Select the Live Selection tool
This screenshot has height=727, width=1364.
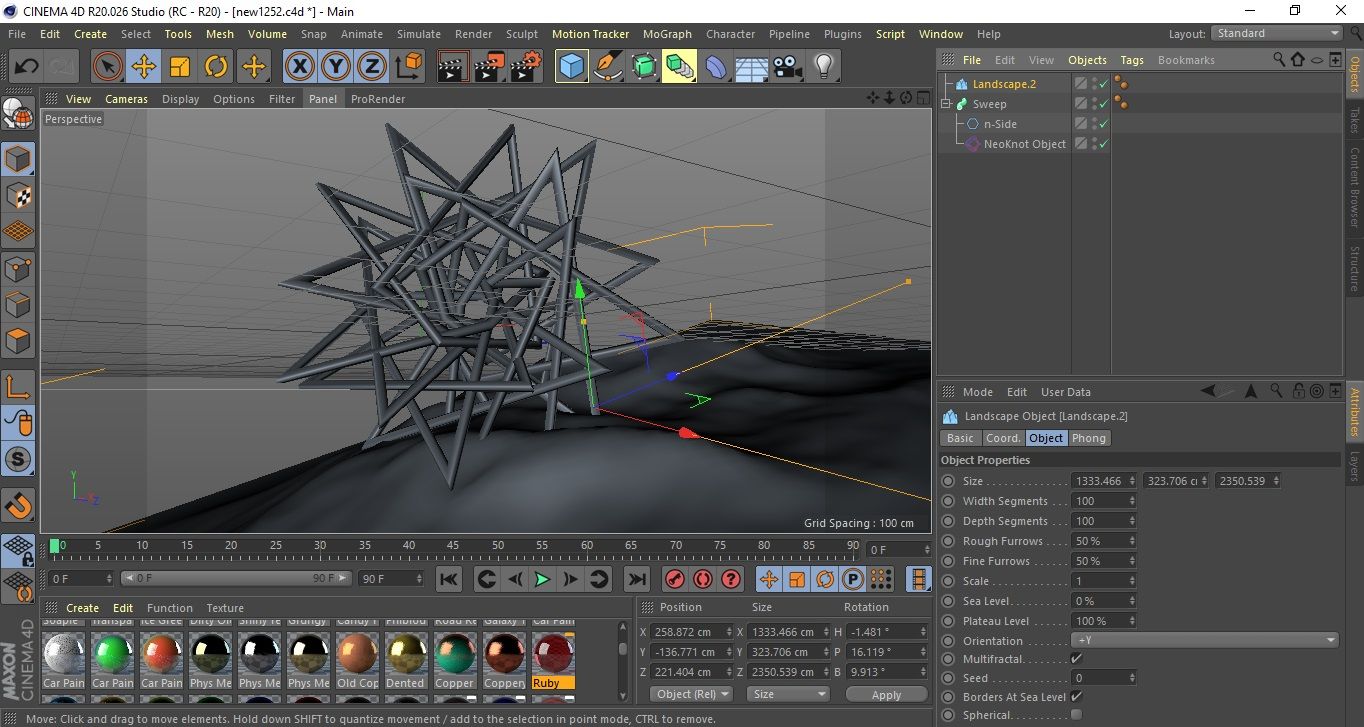tap(108, 67)
